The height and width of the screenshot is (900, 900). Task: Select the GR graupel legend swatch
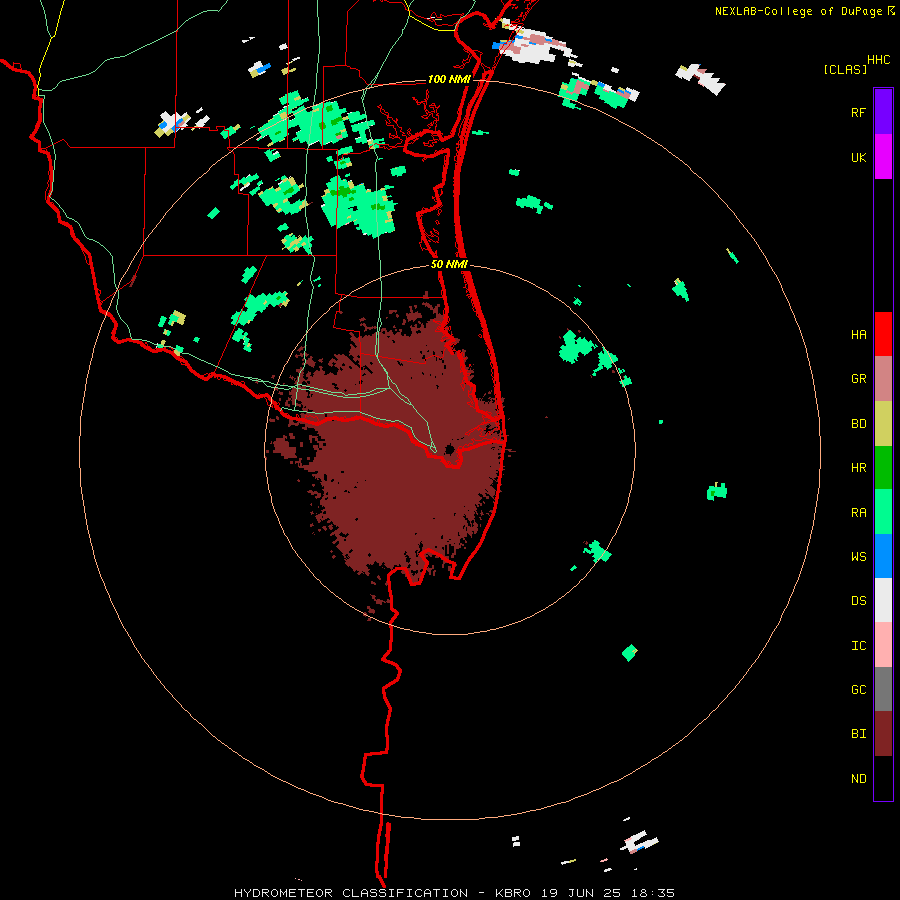click(883, 379)
